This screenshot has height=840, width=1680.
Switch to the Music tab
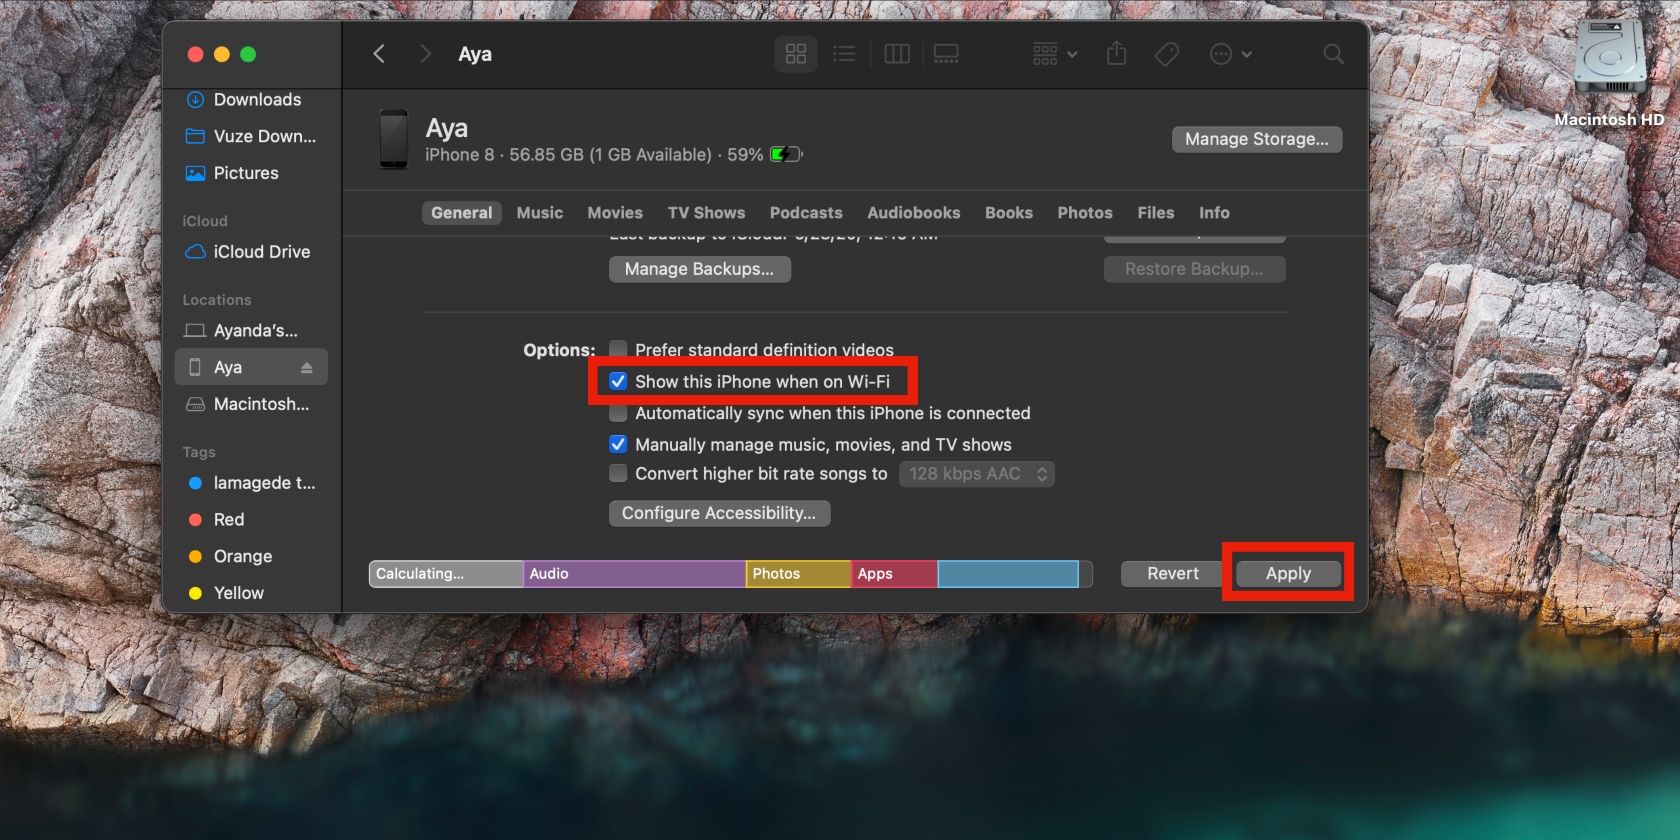coord(540,213)
